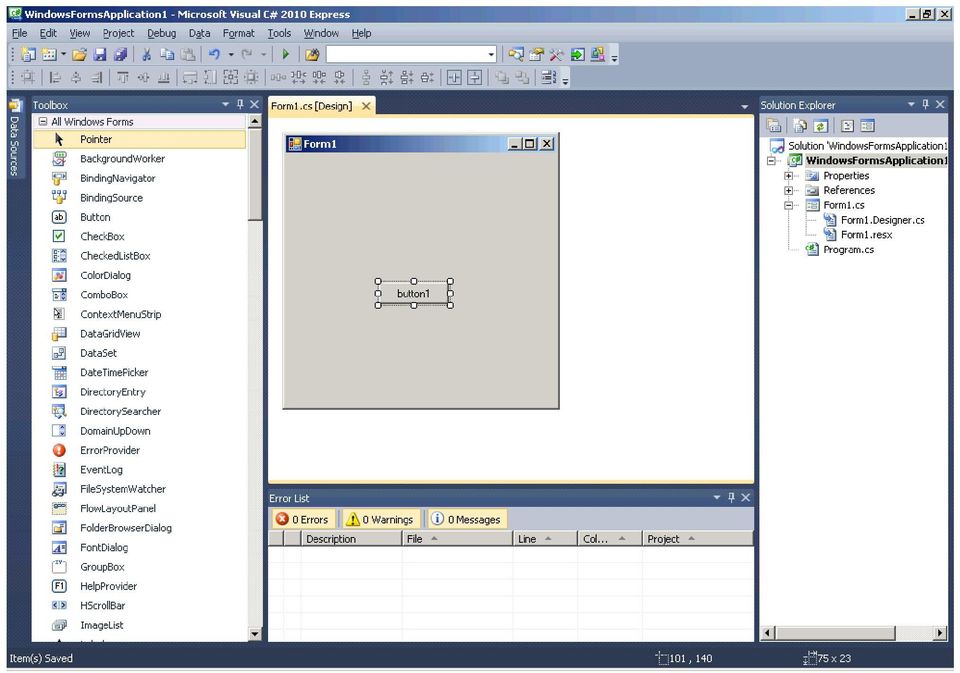This screenshot has height=673, width=960.
Task: Click the Center Horizontally layout icon
Action: point(454,77)
